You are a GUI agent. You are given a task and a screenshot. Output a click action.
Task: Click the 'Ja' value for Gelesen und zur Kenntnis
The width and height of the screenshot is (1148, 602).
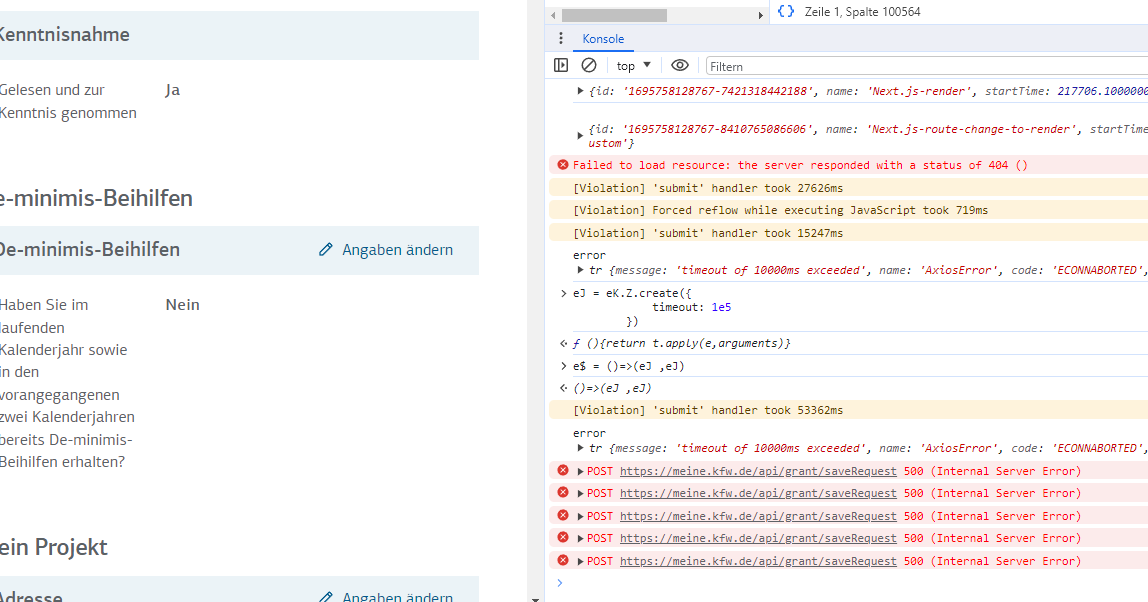[x=173, y=90]
